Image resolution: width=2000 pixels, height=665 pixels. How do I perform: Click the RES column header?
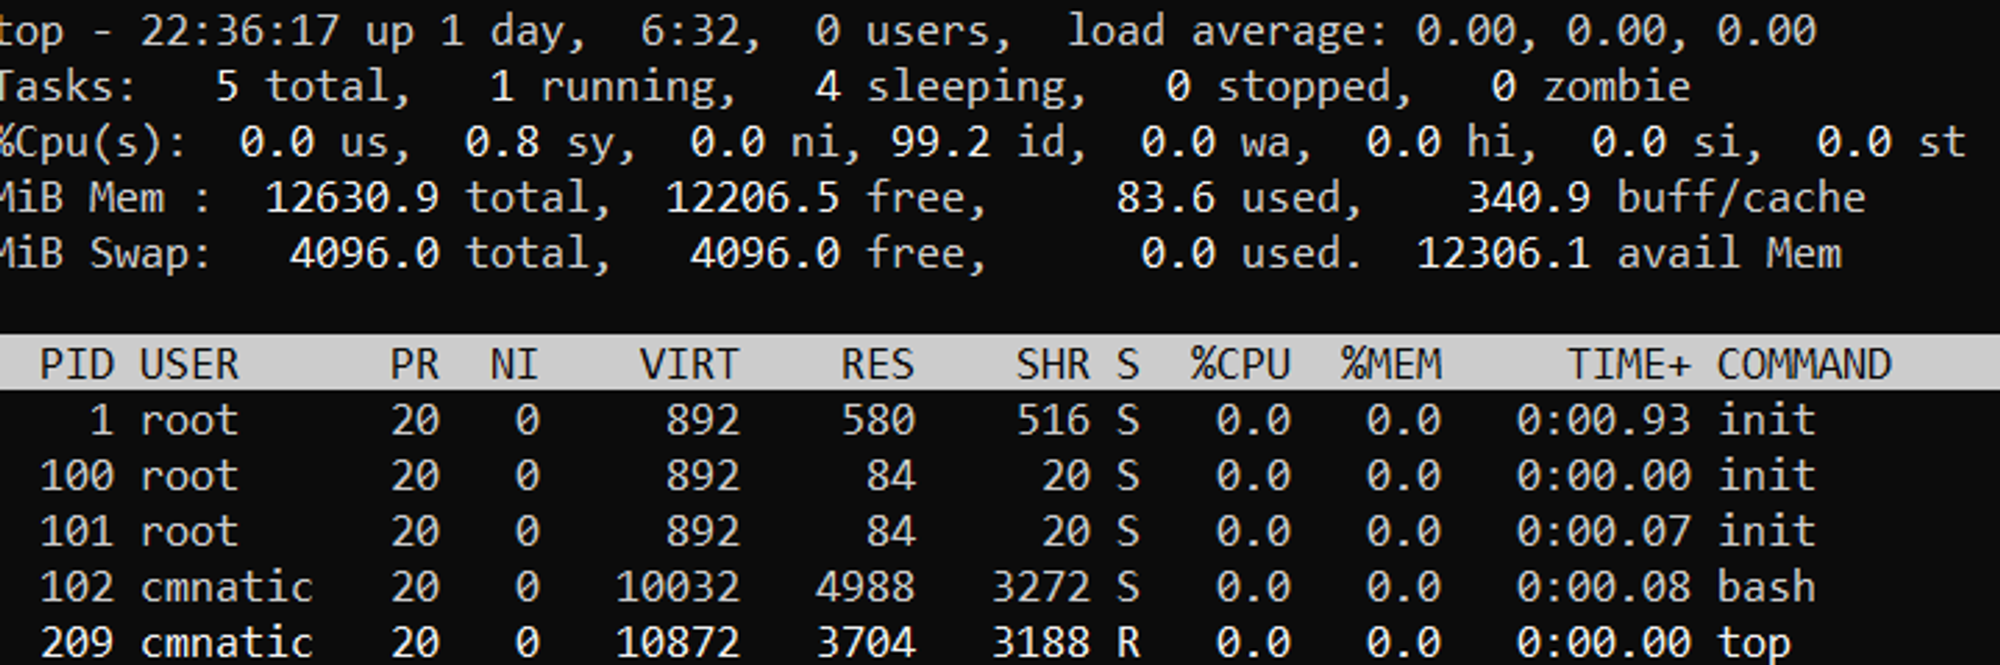(x=877, y=364)
